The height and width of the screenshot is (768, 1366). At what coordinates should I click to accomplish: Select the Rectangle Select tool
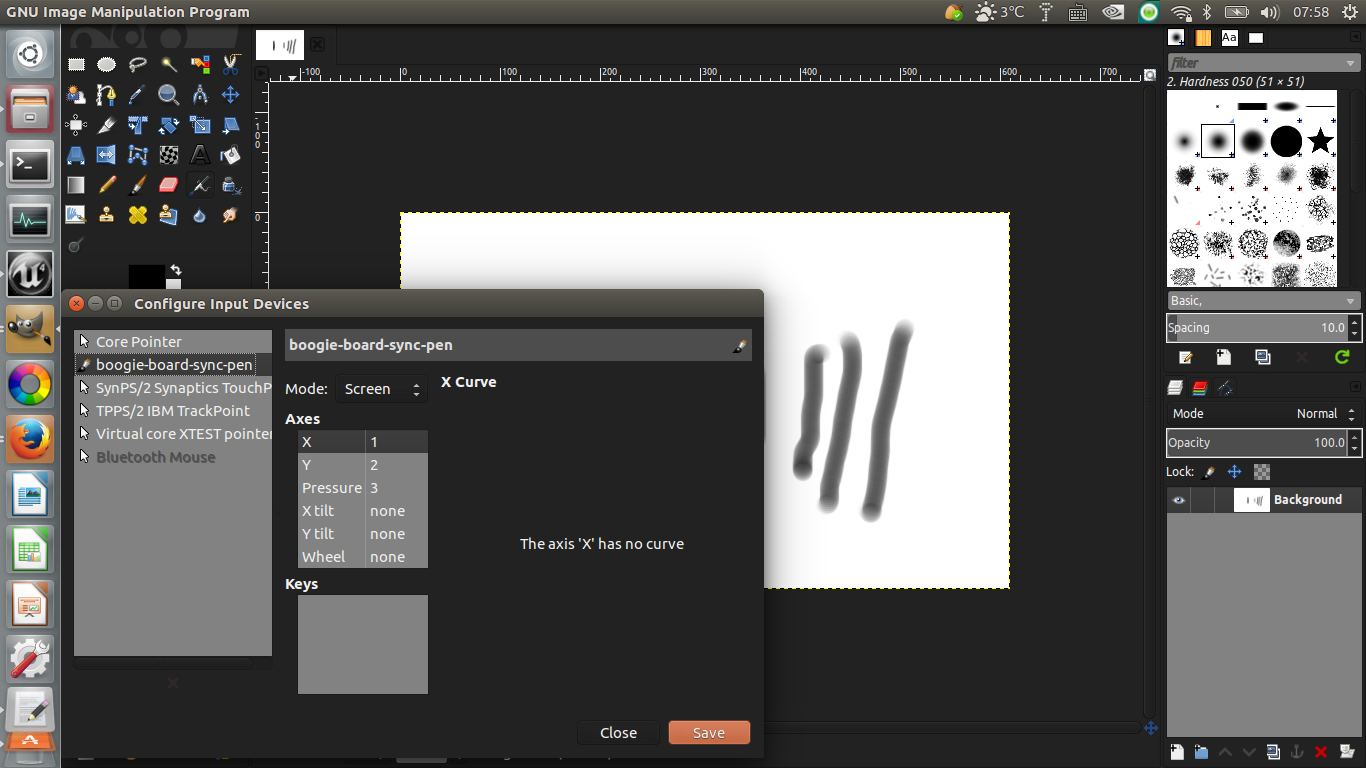tap(76, 65)
